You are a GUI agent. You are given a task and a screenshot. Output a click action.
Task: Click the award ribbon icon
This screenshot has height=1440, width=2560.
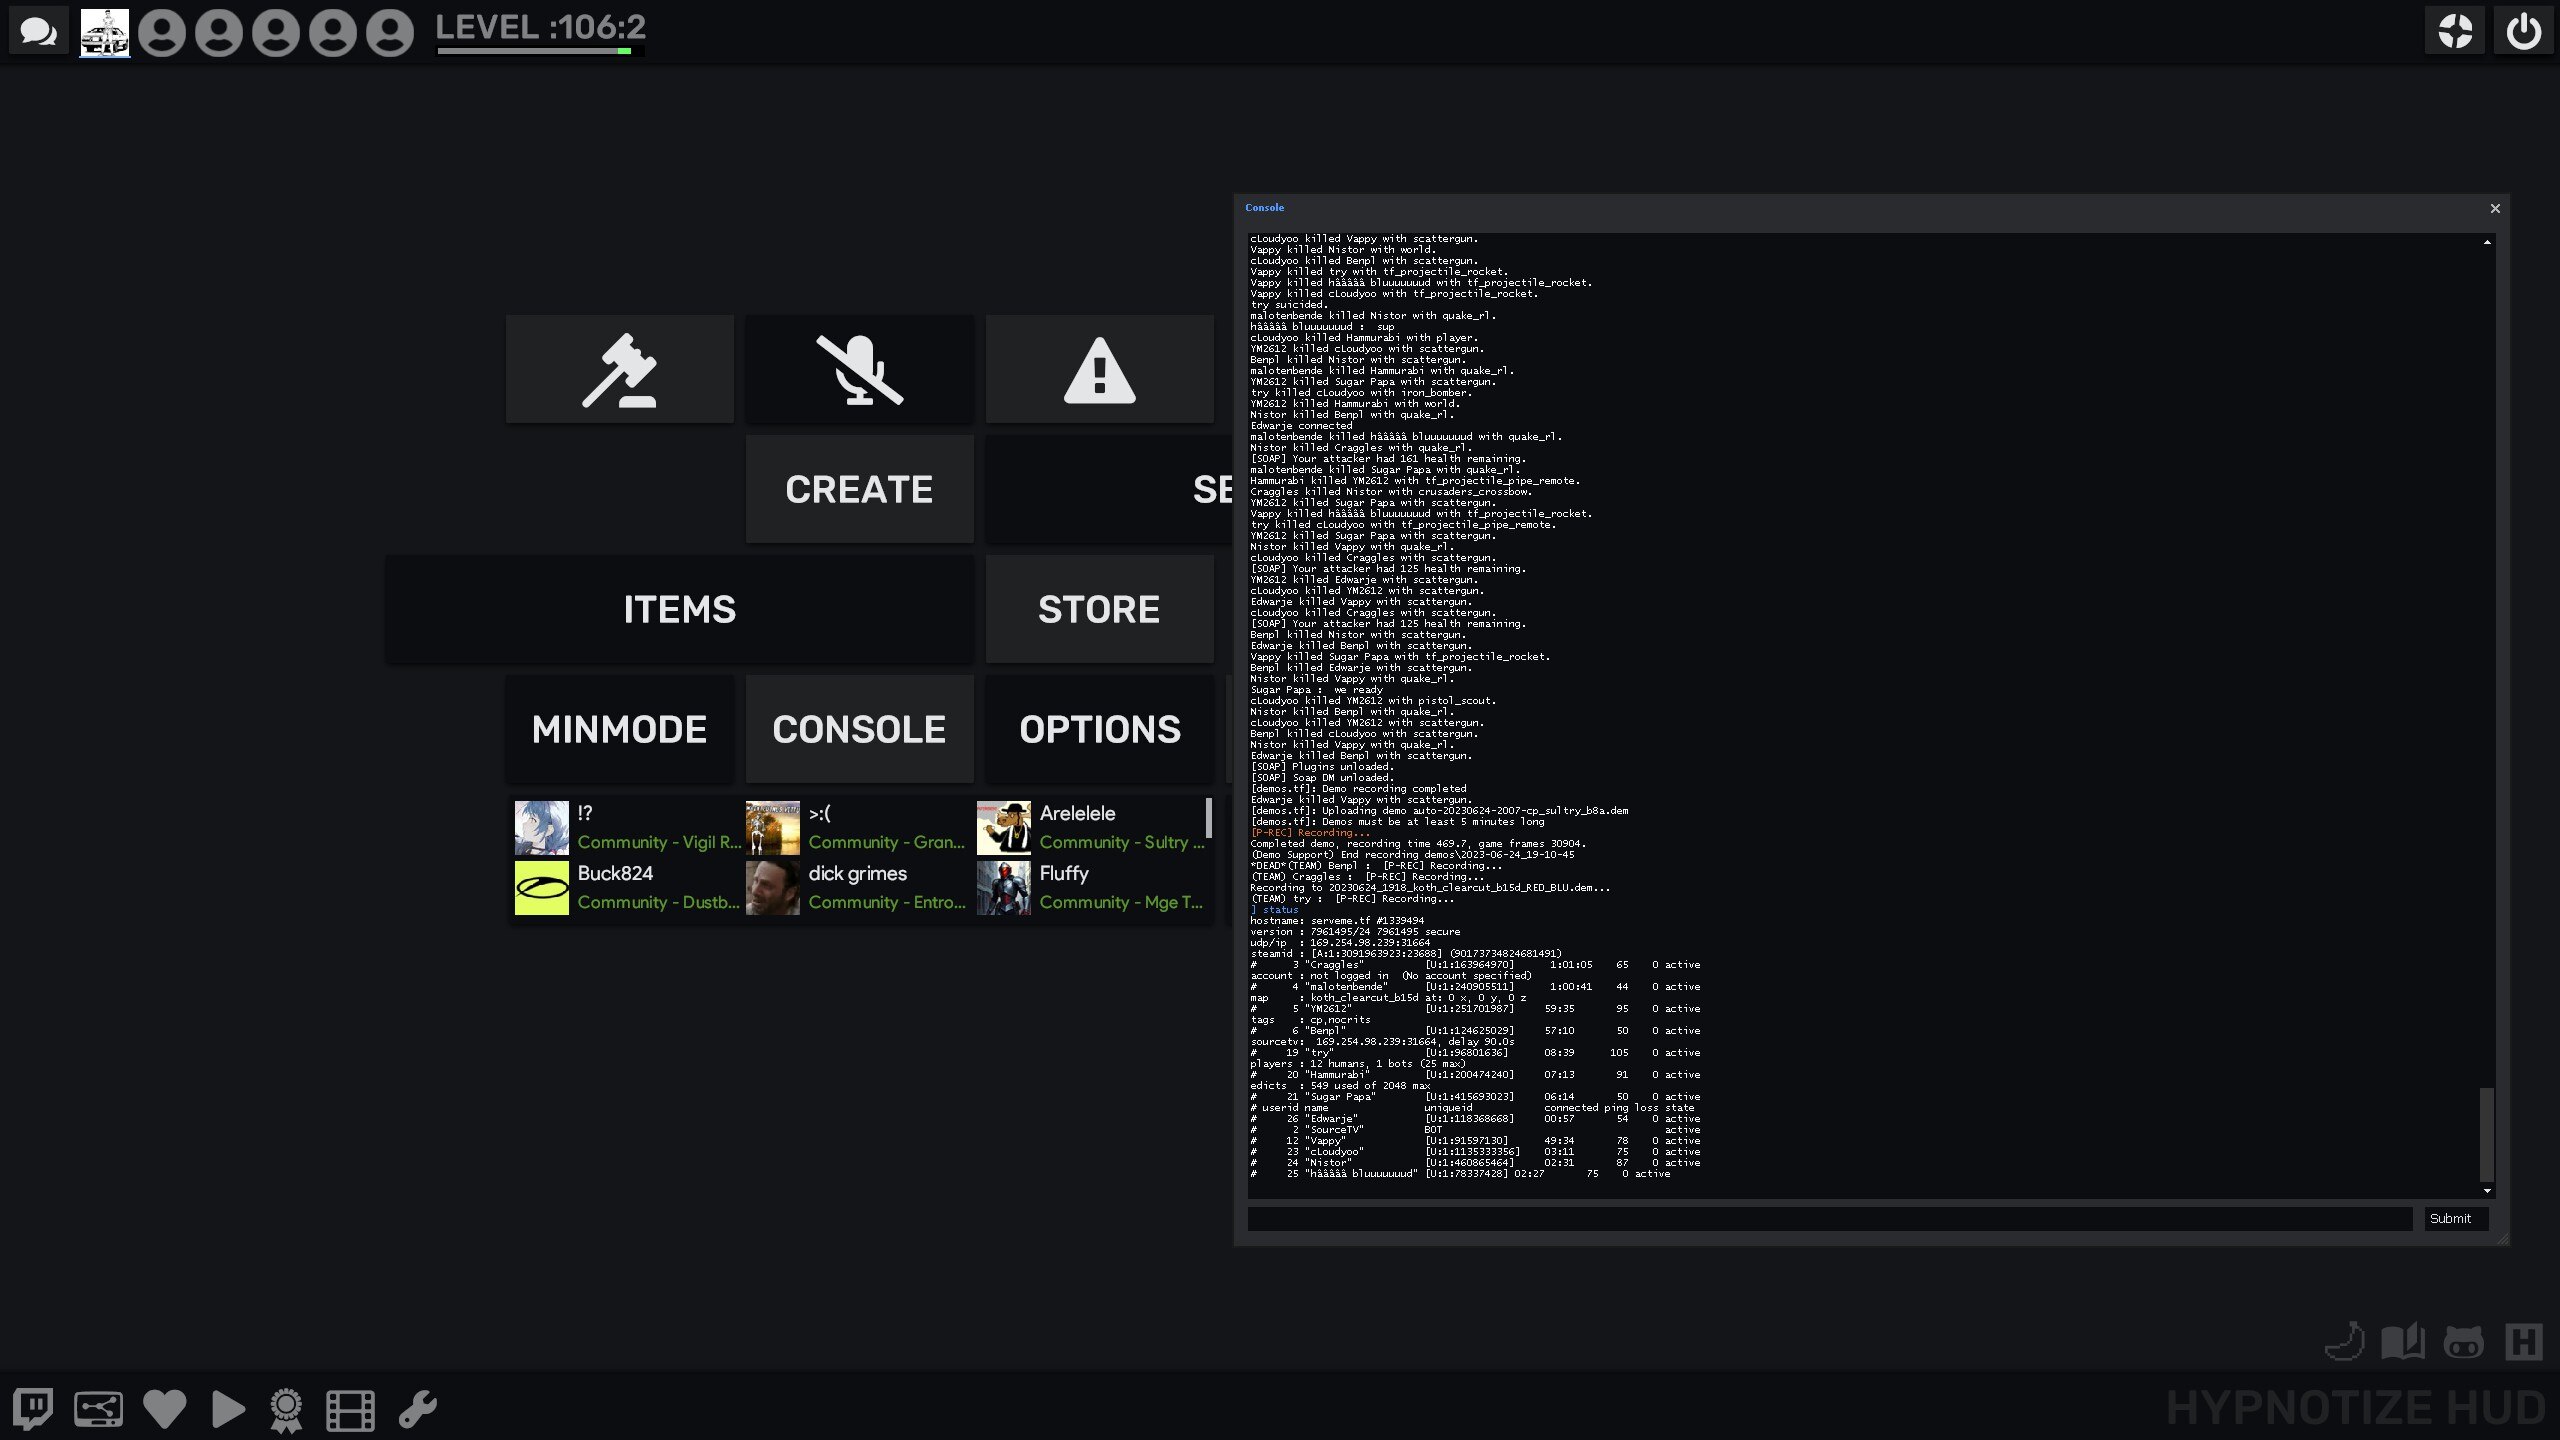click(286, 1410)
